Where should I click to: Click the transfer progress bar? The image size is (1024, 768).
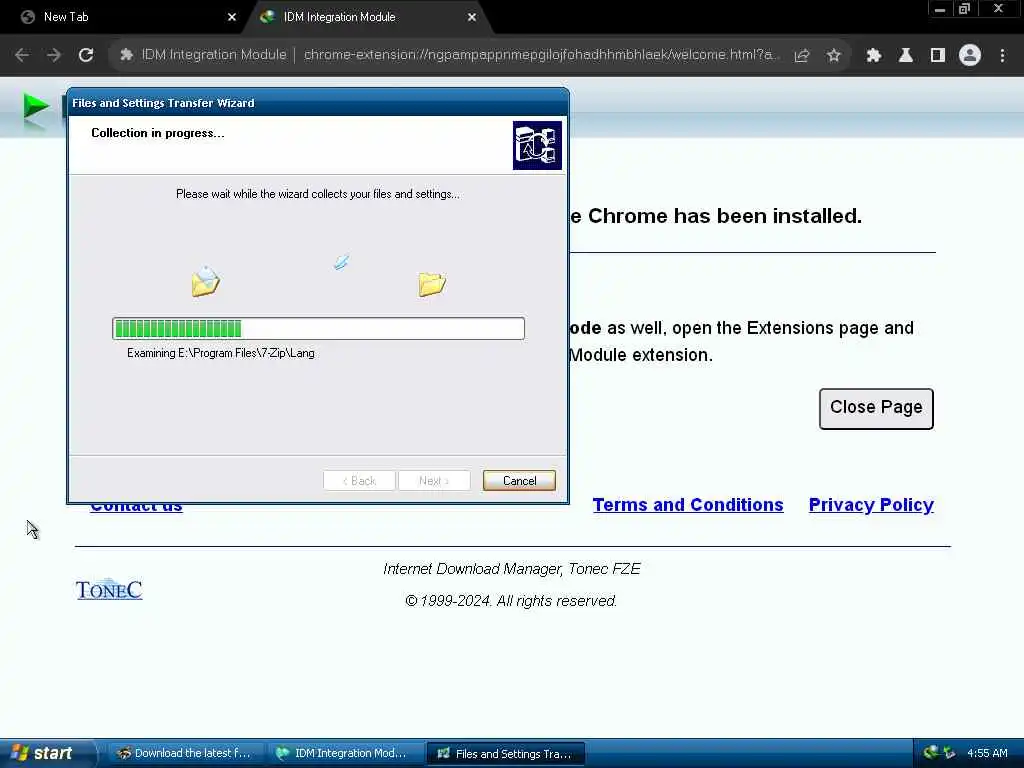click(318, 328)
